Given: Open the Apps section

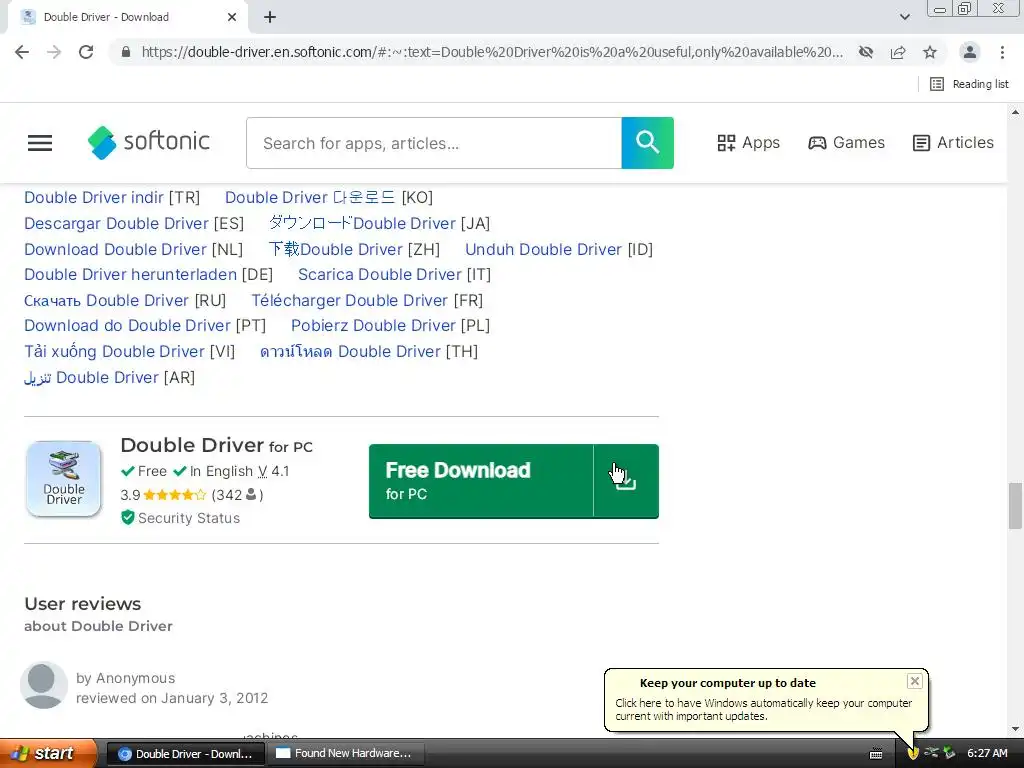Looking at the screenshot, I should point(748,142).
